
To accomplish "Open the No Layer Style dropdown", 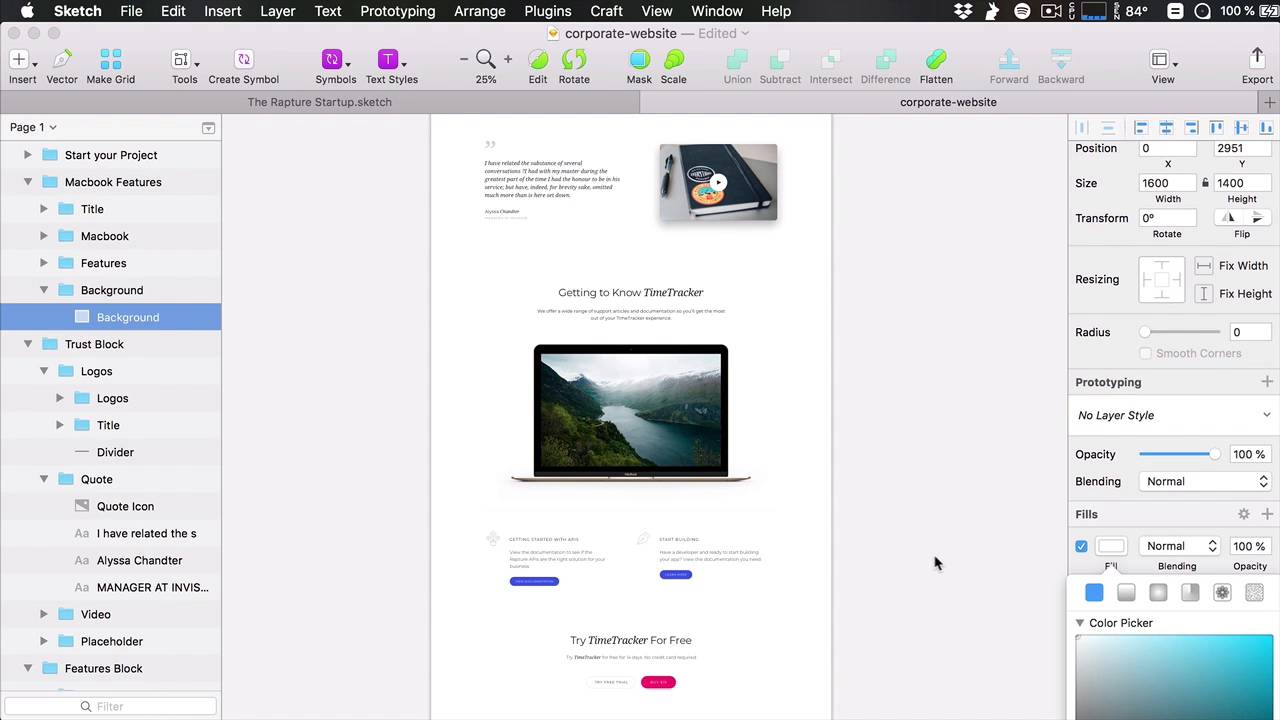I will (1174, 415).
